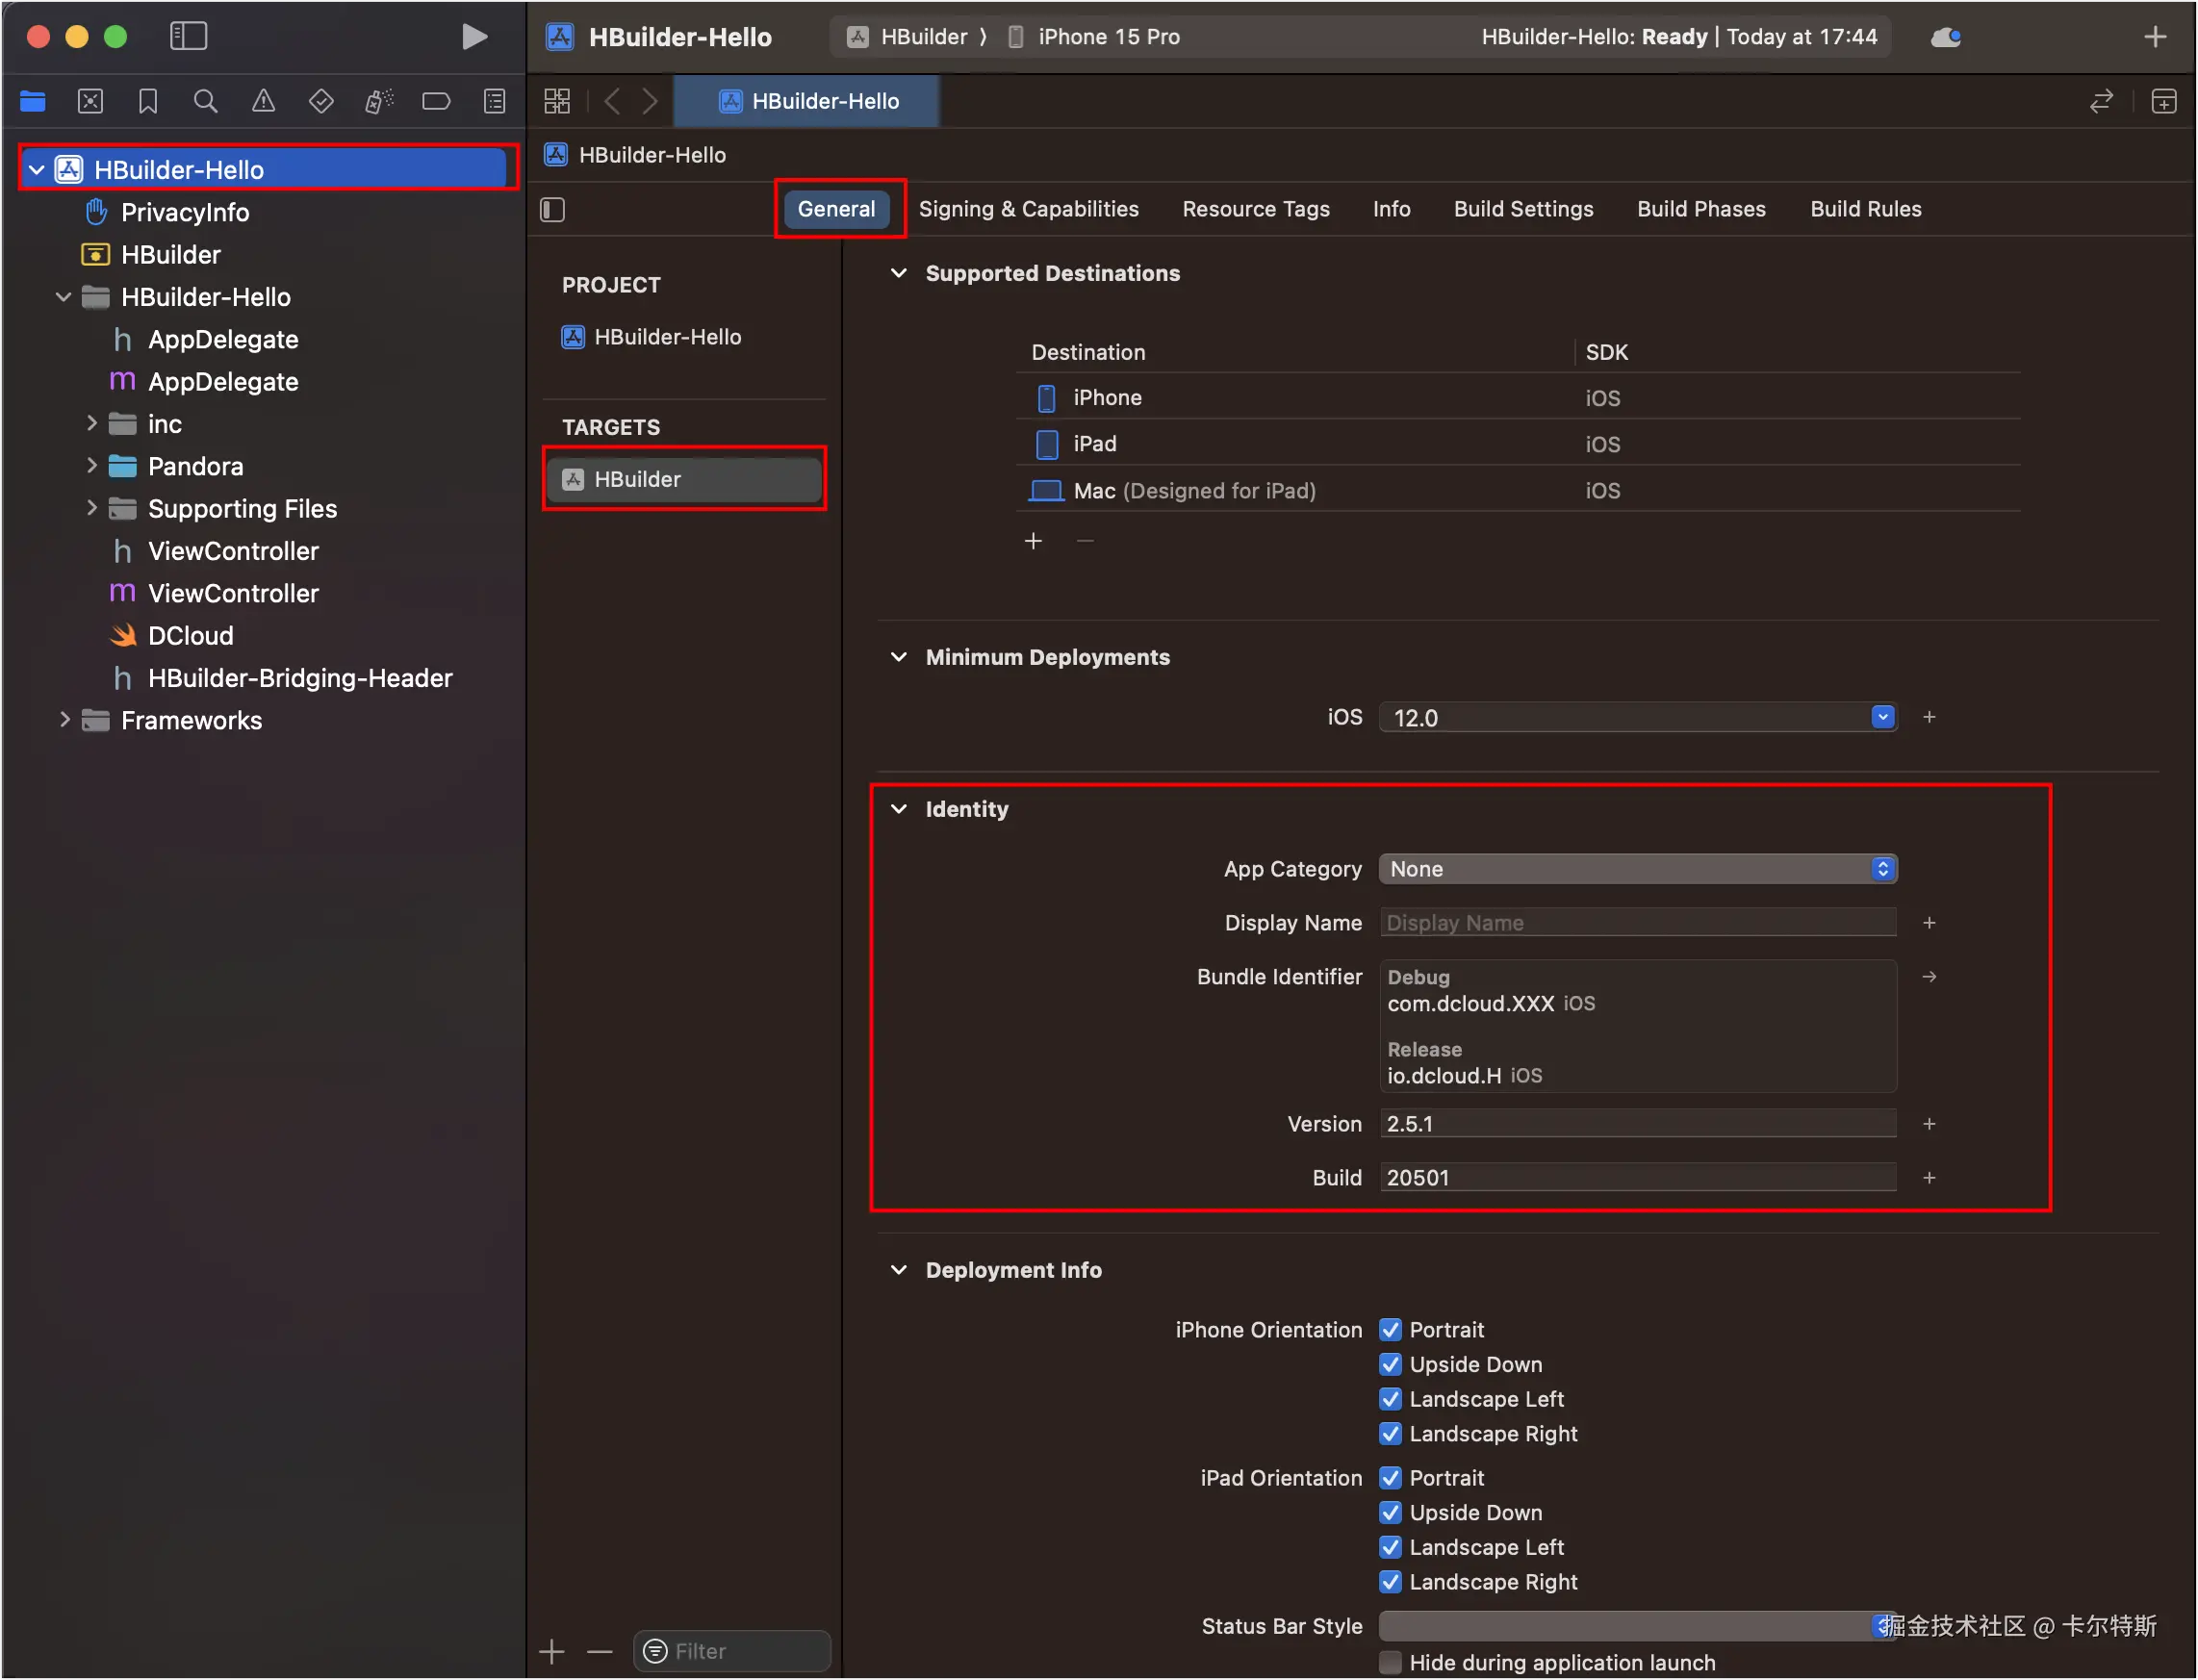Switch to Build Settings tab
Image resolution: width=2198 pixels, height=1680 pixels.
(x=1523, y=209)
